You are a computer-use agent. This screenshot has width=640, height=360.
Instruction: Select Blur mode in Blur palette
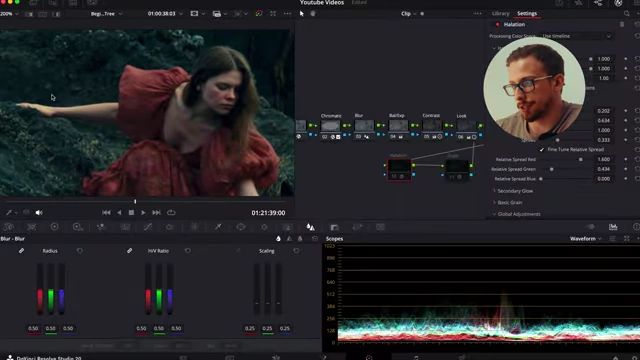[x=278, y=239]
